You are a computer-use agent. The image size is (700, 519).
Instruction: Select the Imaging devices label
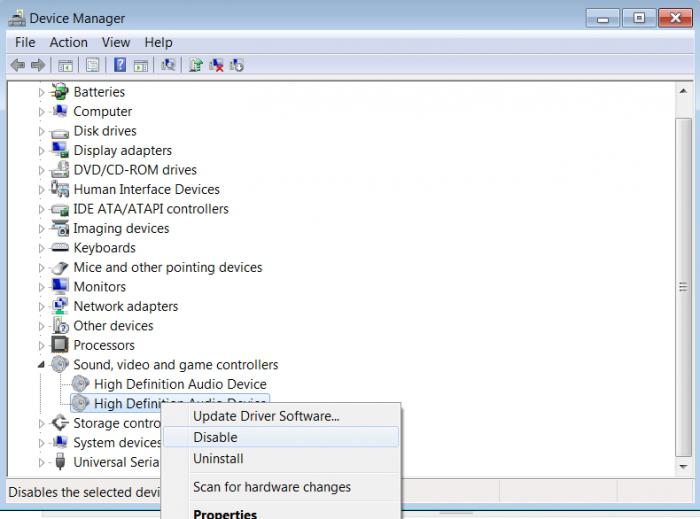click(121, 228)
